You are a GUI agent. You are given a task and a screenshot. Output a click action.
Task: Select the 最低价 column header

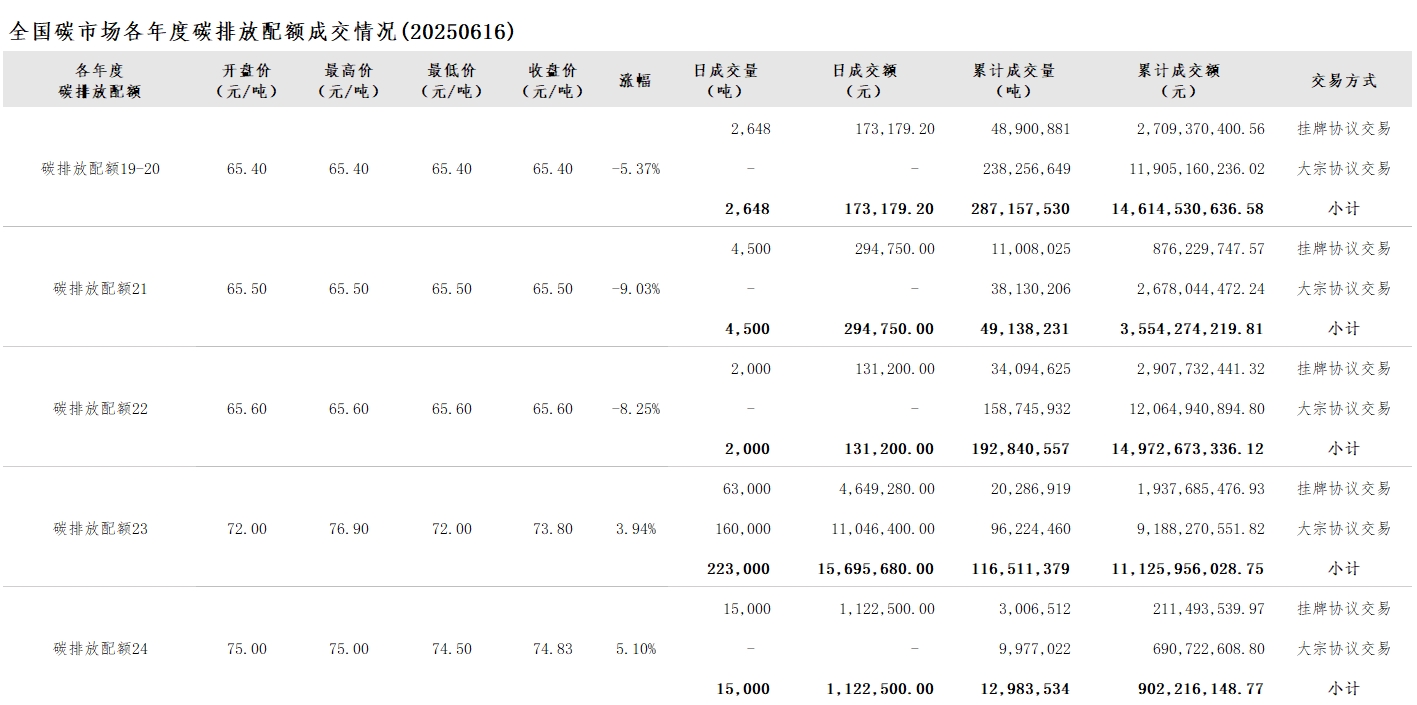[x=452, y=81]
